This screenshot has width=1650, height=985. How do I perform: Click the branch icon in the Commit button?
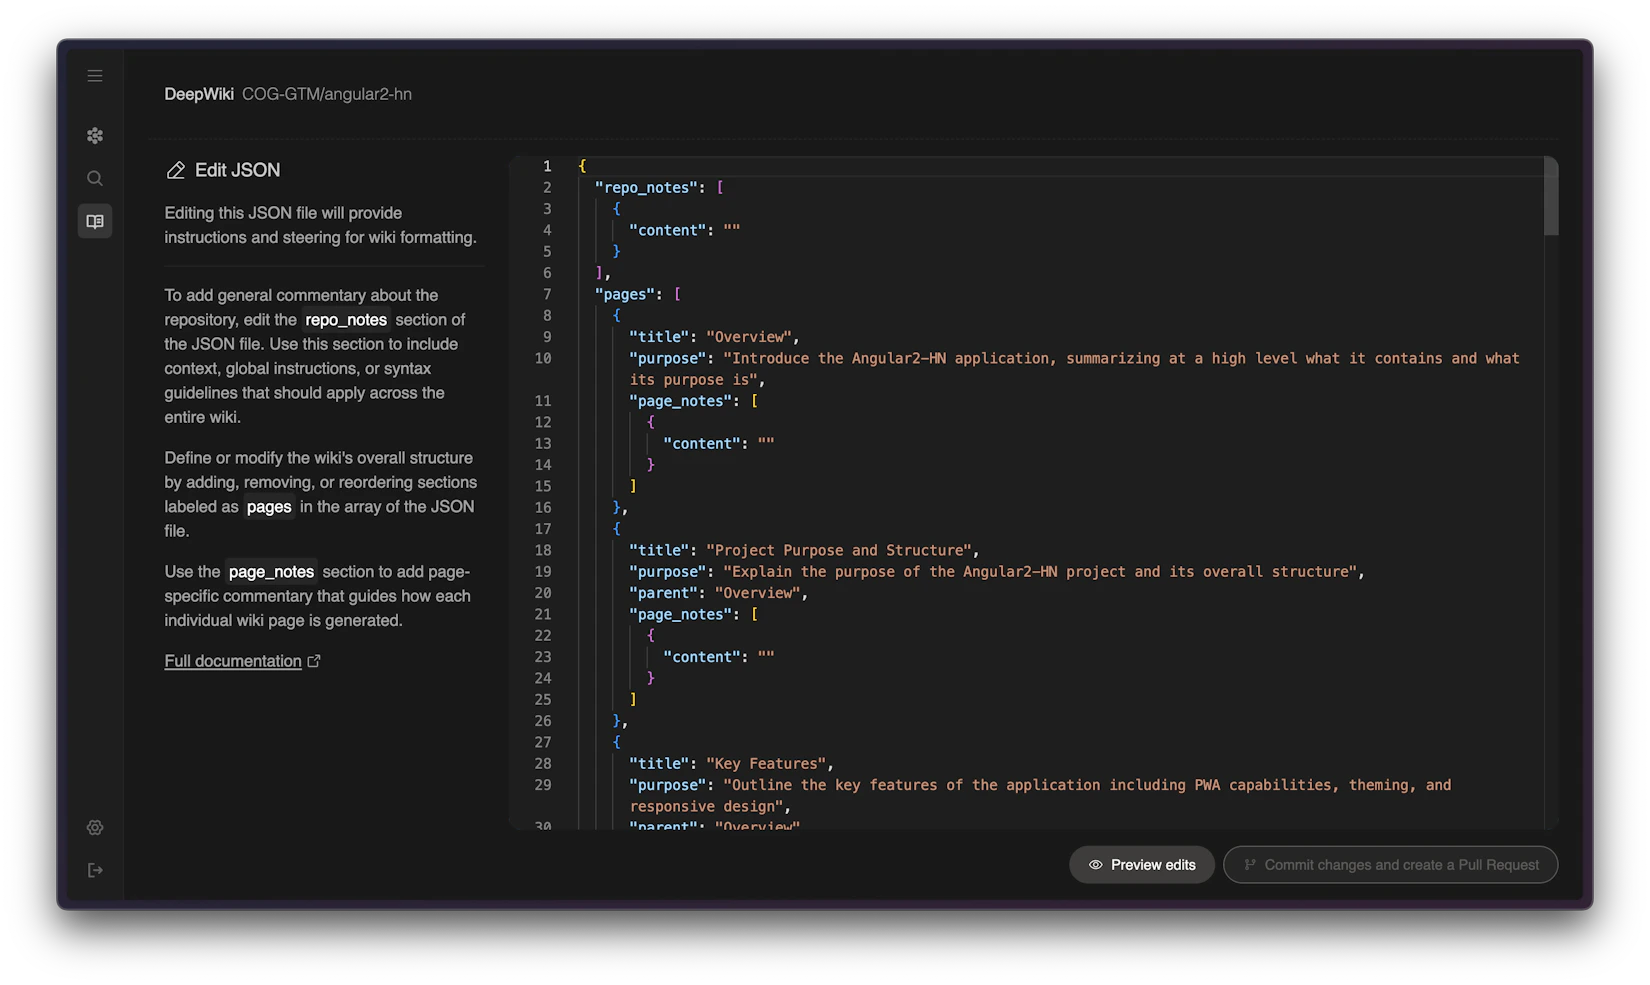click(x=1250, y=865)
